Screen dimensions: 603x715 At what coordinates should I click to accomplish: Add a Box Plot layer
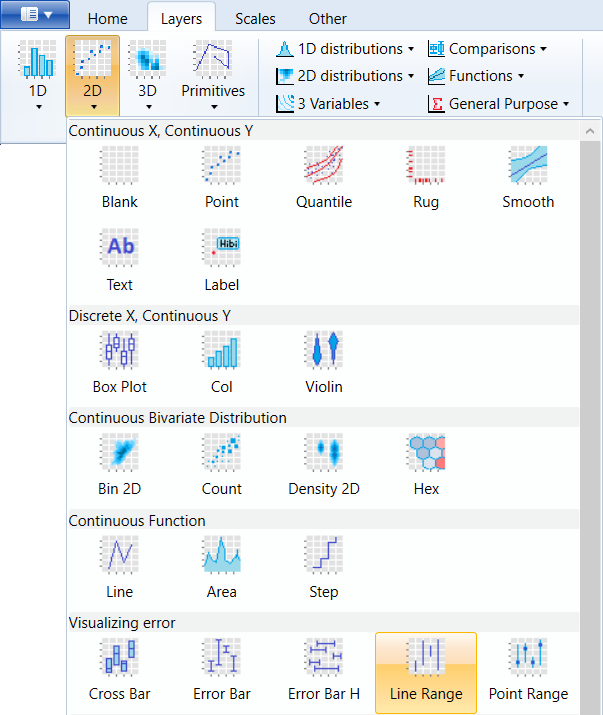pyautogui.click(x=120, y=363)
